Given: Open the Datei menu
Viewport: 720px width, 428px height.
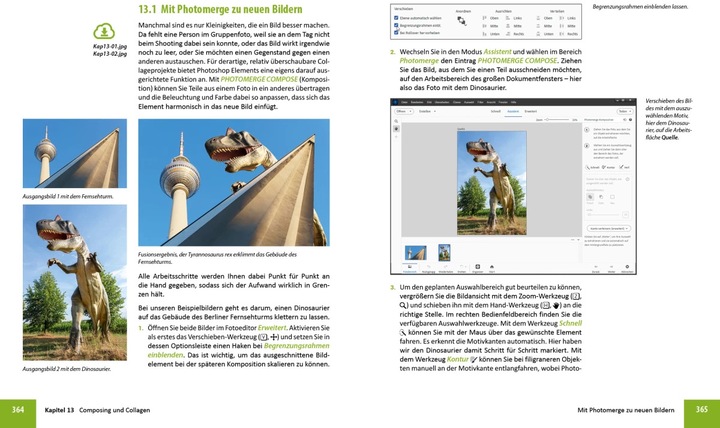Looking at the screenshot, I should 404,102.
